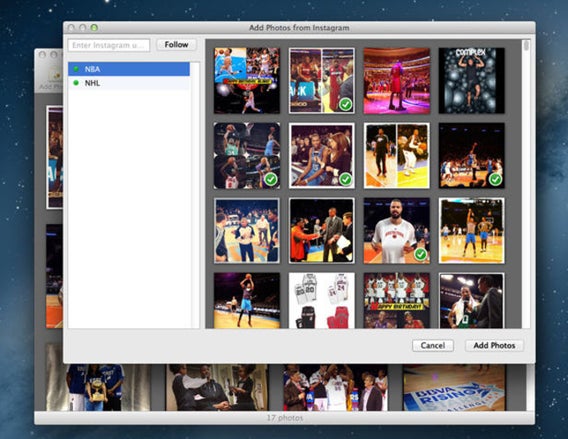Click the Follow button
The height and width of the screenshot is (439, 568).
tap(176, 45)
